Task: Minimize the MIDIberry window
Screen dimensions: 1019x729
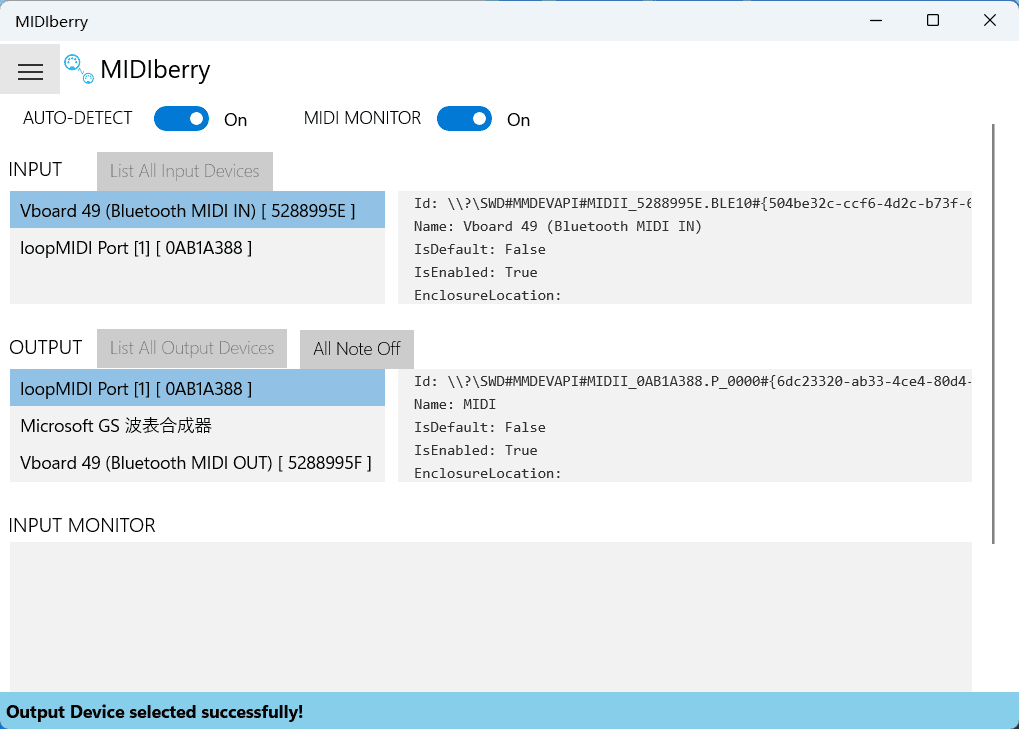Action: 875,20
